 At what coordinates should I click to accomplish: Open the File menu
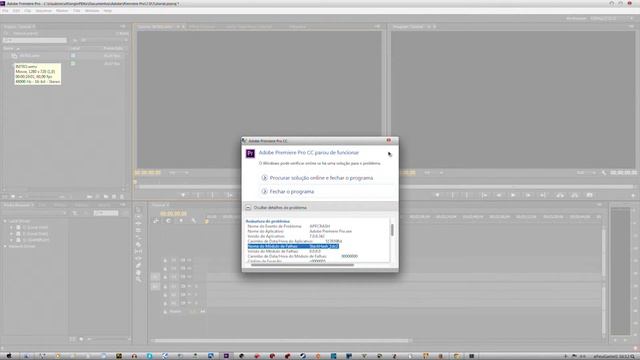5,11
